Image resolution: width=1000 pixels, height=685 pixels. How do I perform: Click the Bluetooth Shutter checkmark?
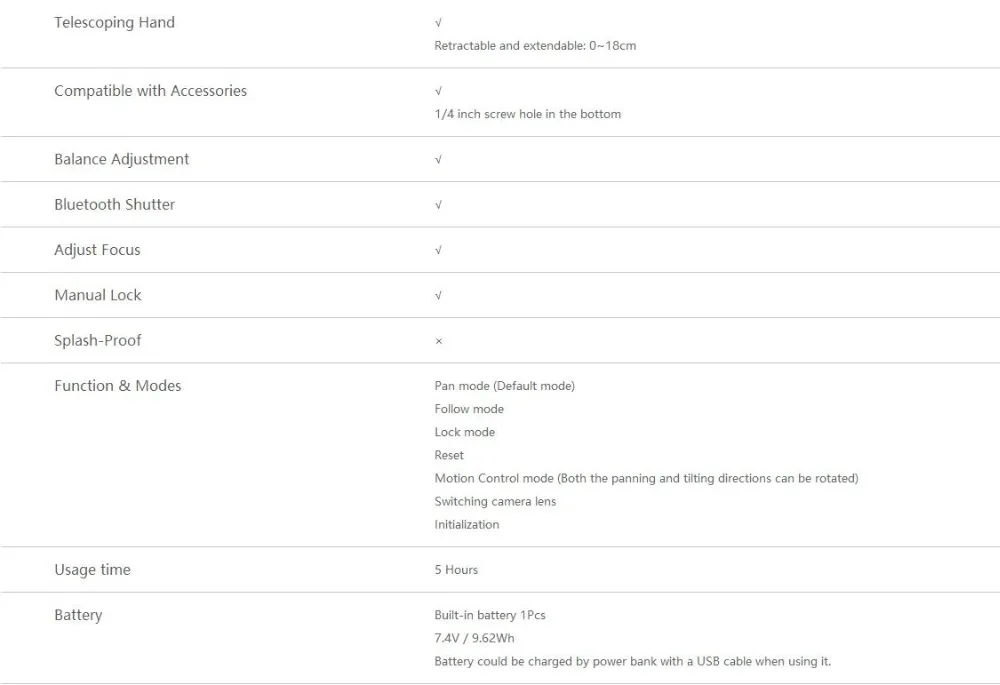tap(438, 205)
